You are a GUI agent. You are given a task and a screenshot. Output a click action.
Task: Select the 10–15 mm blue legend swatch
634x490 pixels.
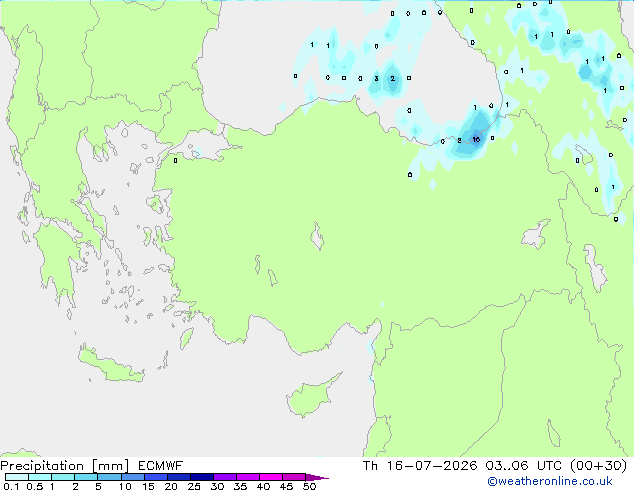tap(133, 477)
